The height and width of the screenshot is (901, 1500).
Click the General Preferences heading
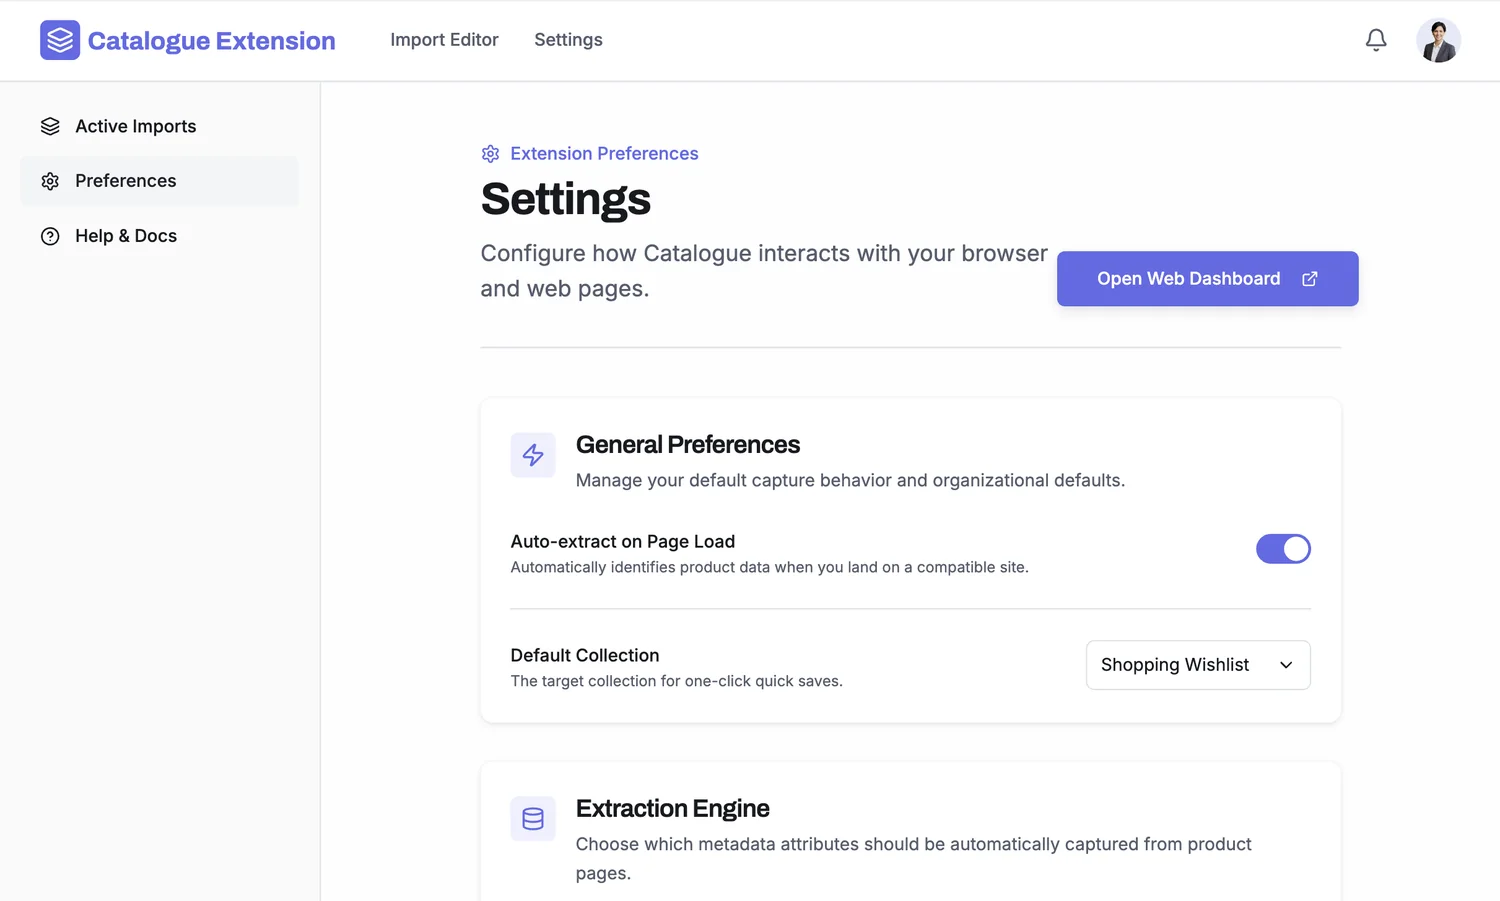pyautogui.click(x=688, y=444)
